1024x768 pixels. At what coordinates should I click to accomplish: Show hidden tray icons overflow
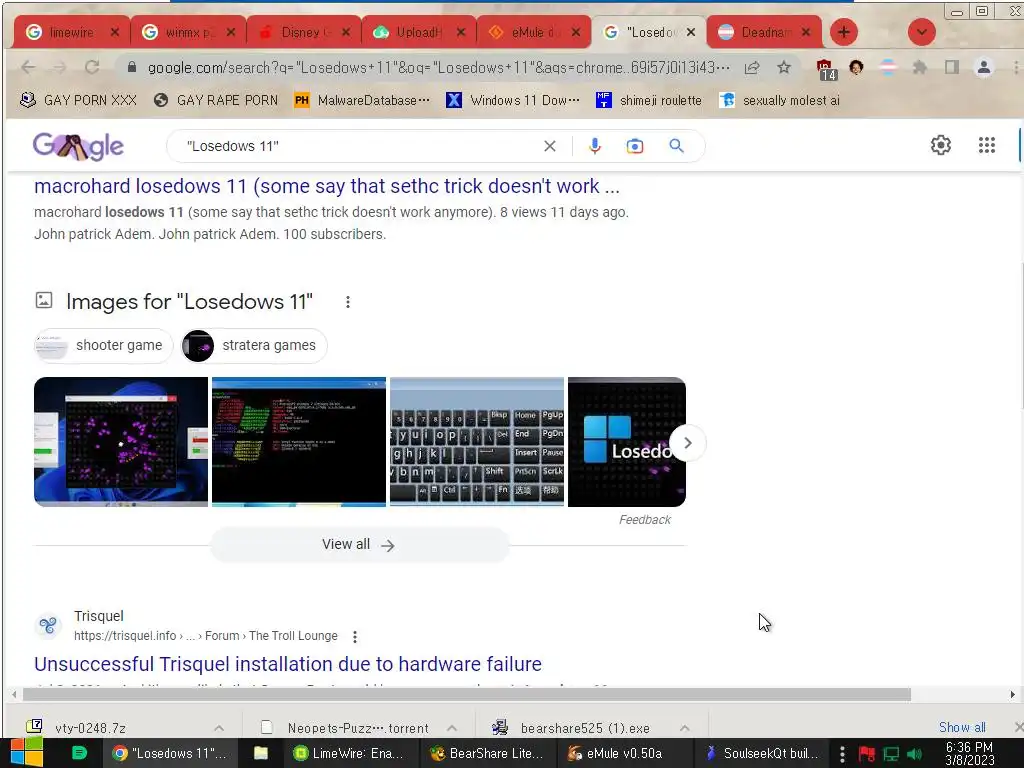click(x=842, y=754)
